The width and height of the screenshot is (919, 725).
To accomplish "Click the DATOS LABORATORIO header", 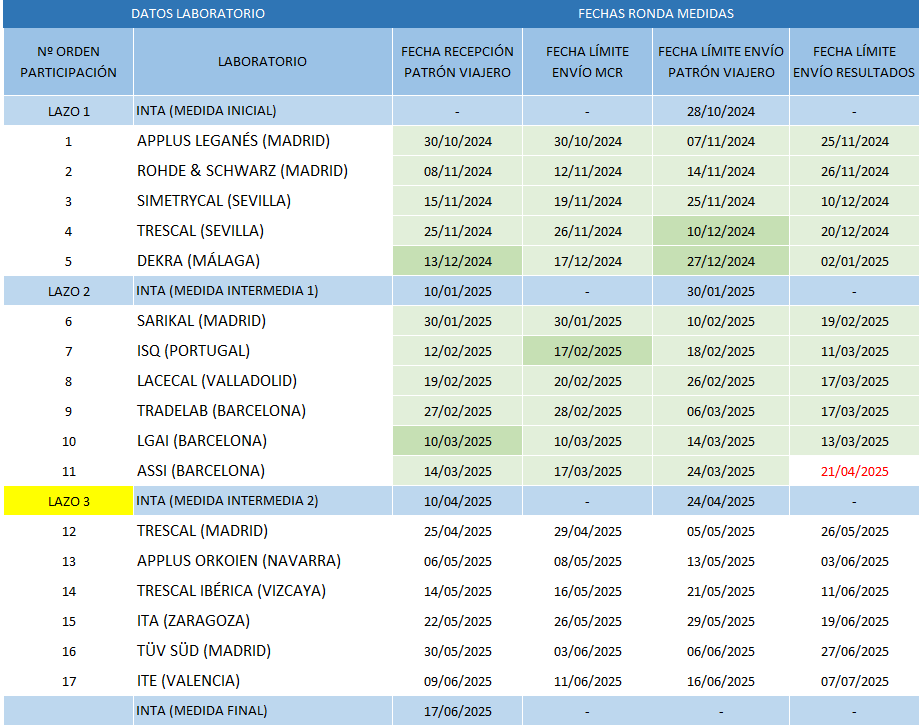I will 198,13.
